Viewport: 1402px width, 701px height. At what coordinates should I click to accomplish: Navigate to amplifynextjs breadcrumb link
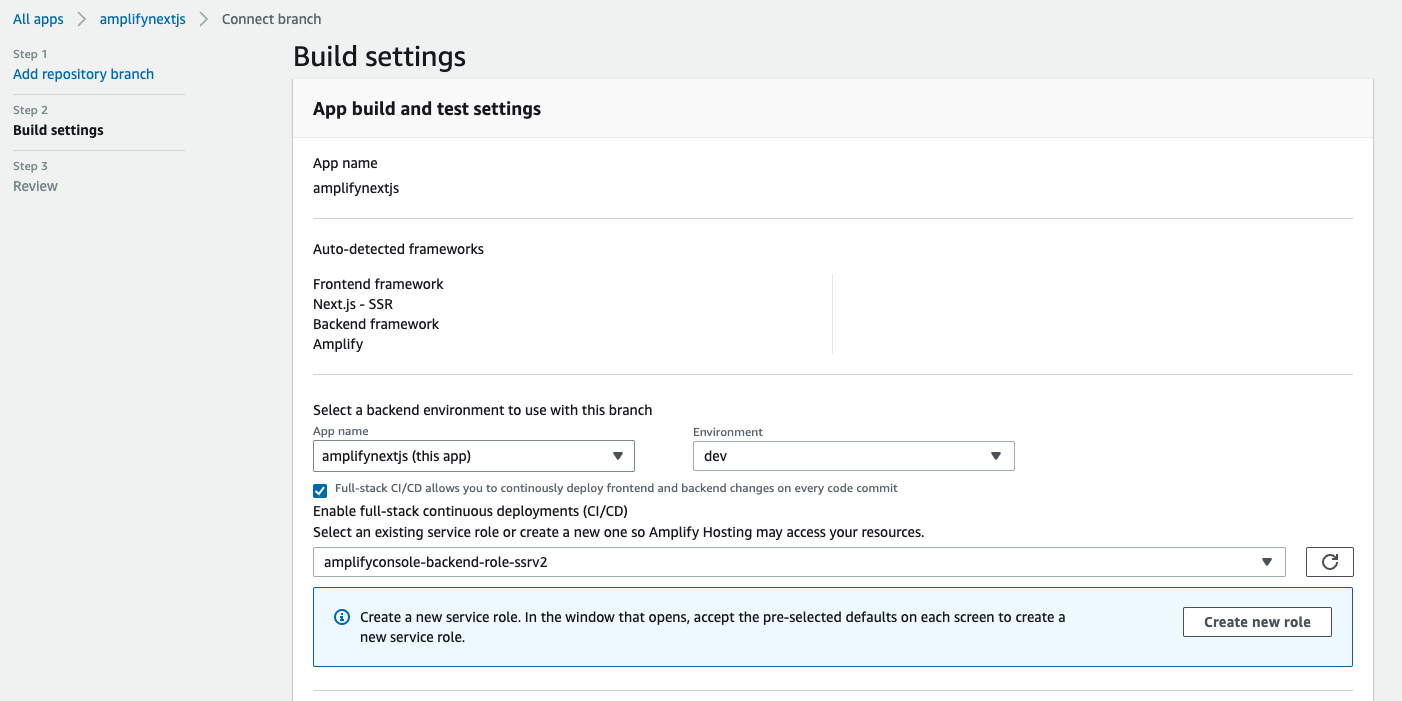(142, 19)
